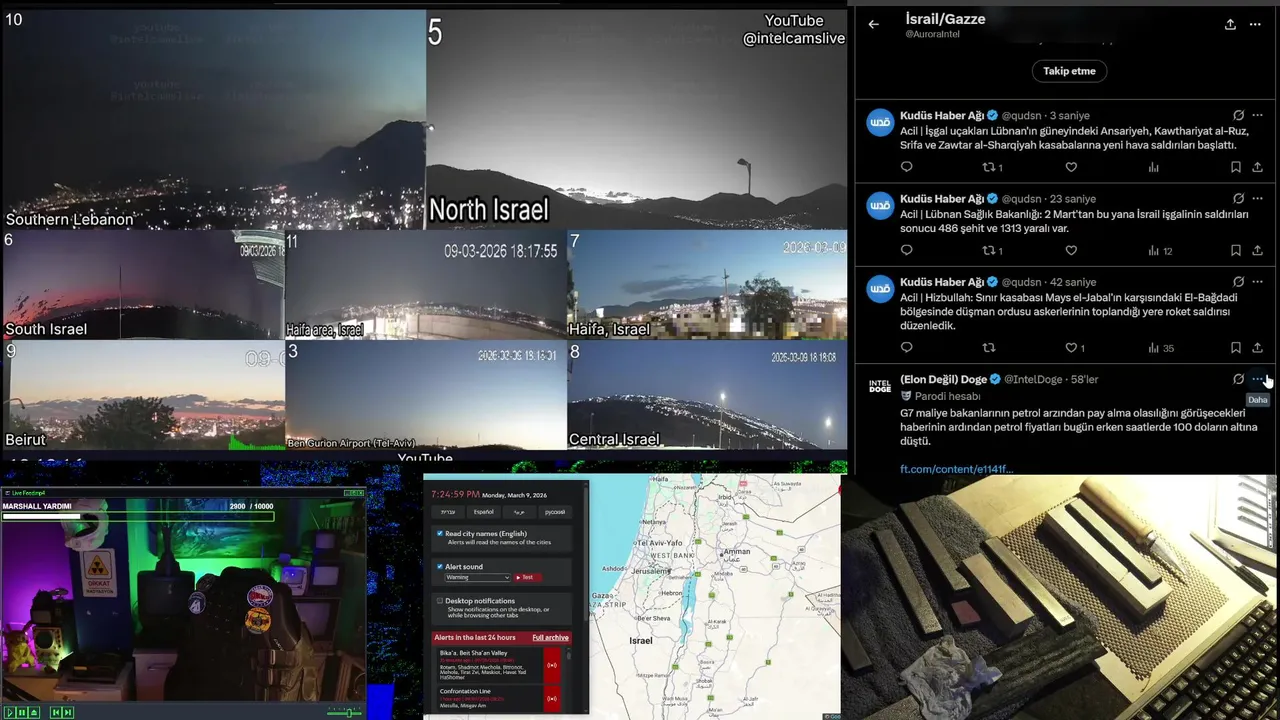The width and height of the screenshot is (1280, 720).
Task: Switch alert panel language to Arabic
Action: 519,512
